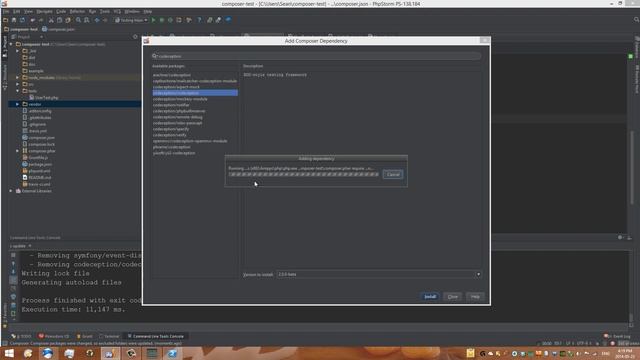This screenshot has height=360, width=640.
Task: Click the Help question mark toolbar icon
Action: coord(199,20)
